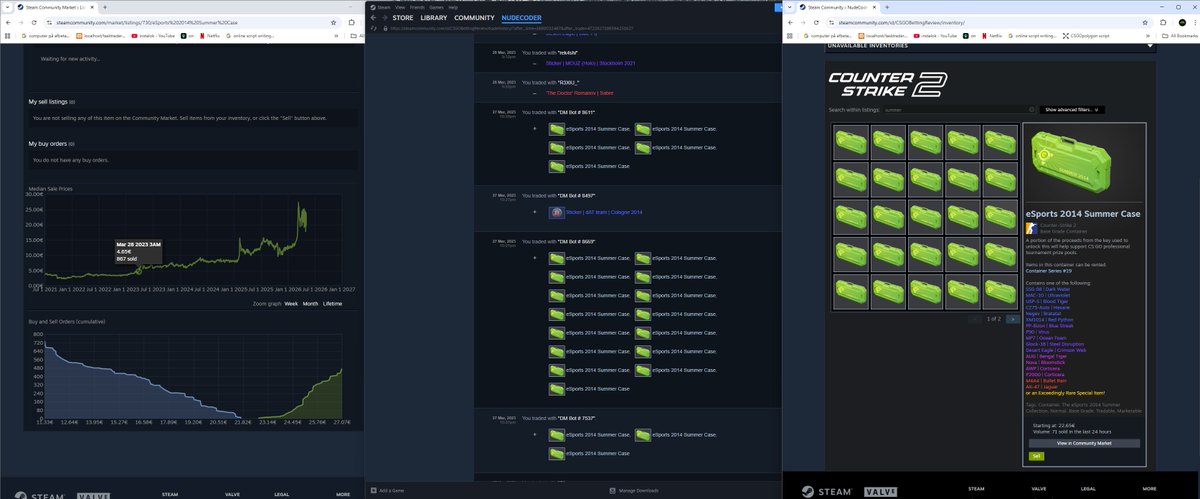Open M4A4 | Bullet Rain item link
Viewport: 1200px width, 499px height.
click(1046, 381)
